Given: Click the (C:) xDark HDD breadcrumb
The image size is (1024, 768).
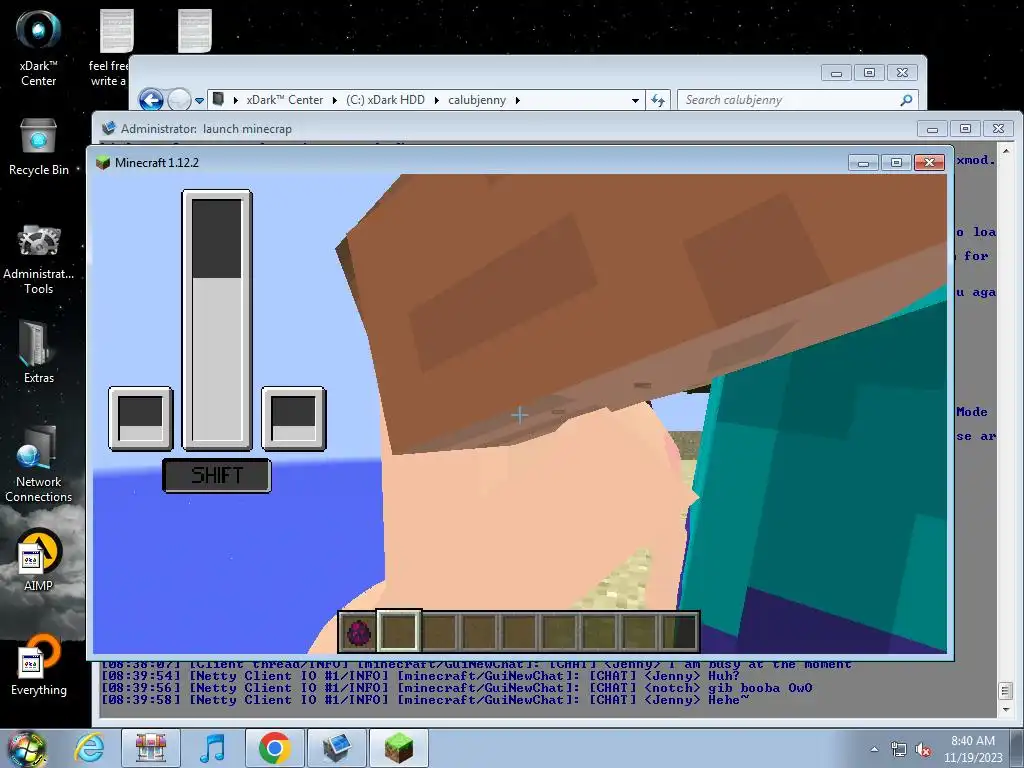Looking at the screenshot, I should (x=385, y=100).
